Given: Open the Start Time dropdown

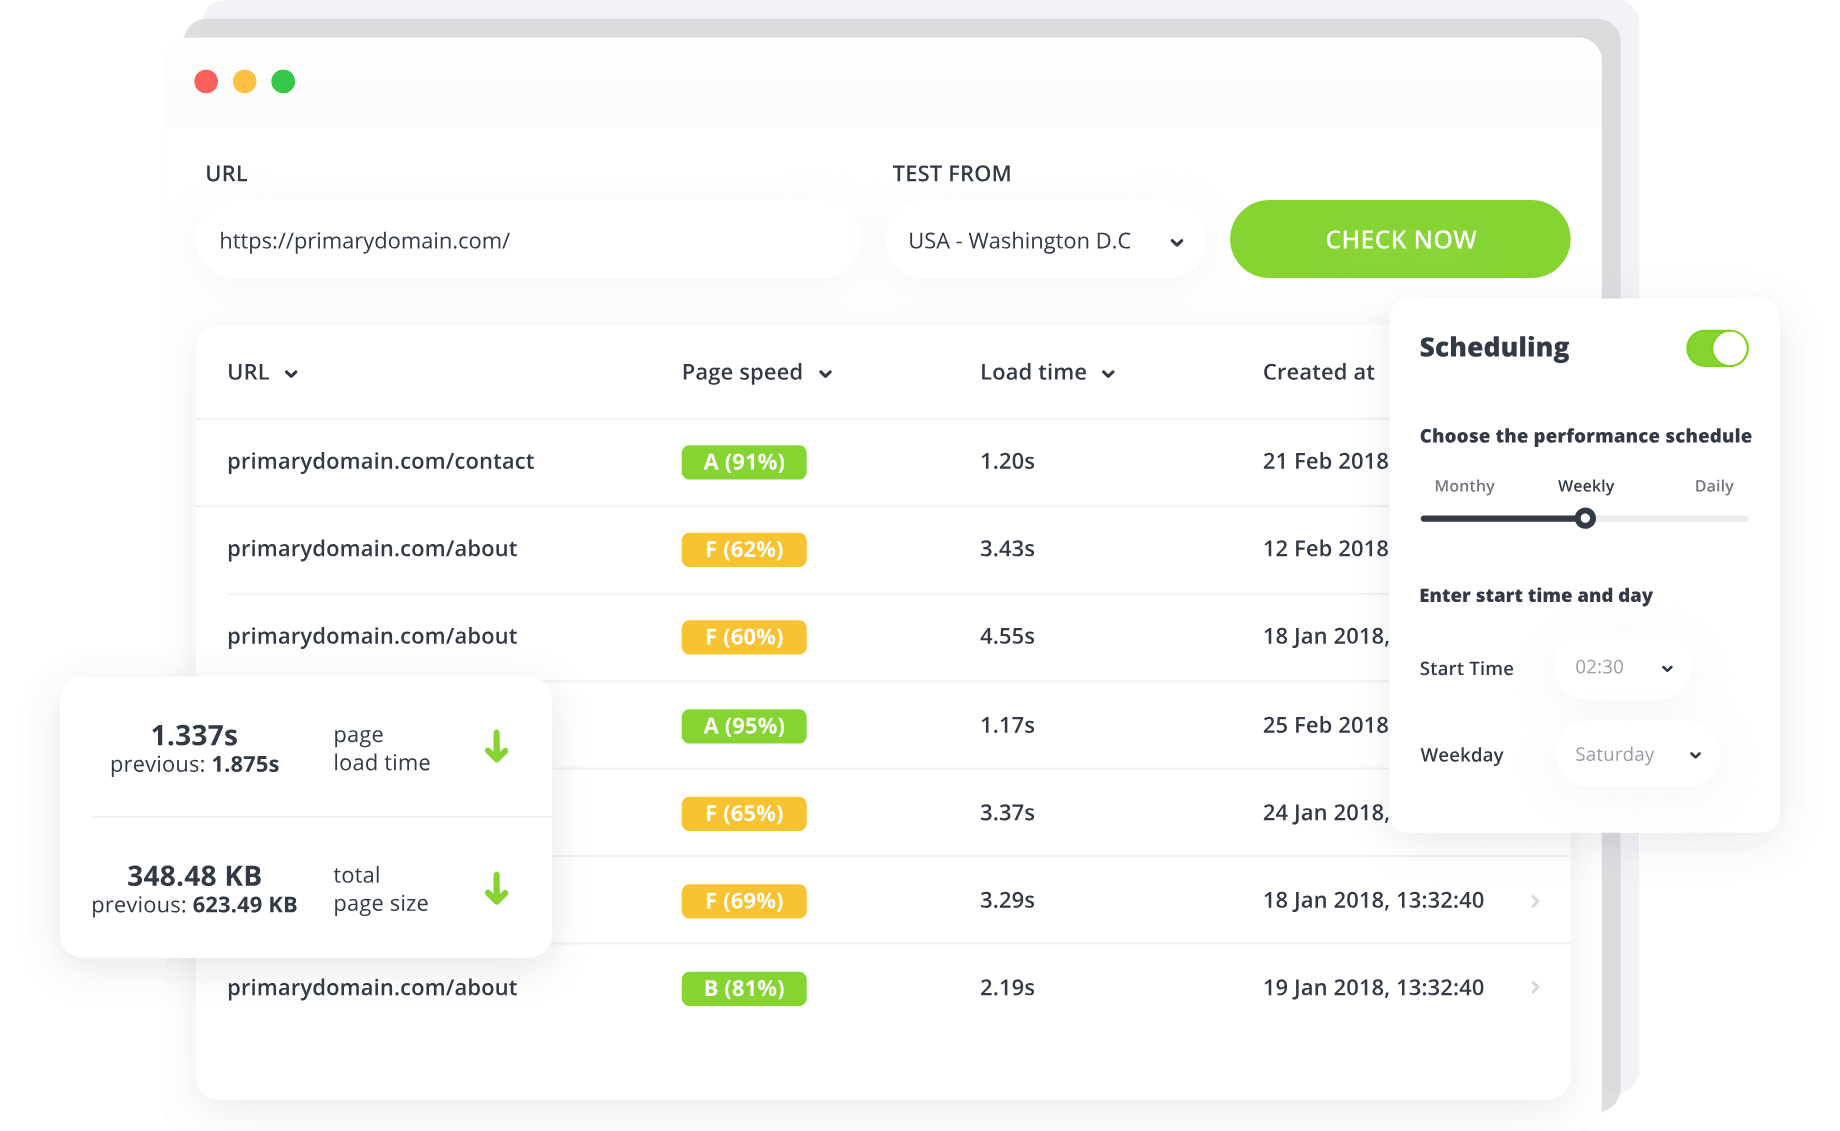Looking at the screenshot, I should point(1622,668).
